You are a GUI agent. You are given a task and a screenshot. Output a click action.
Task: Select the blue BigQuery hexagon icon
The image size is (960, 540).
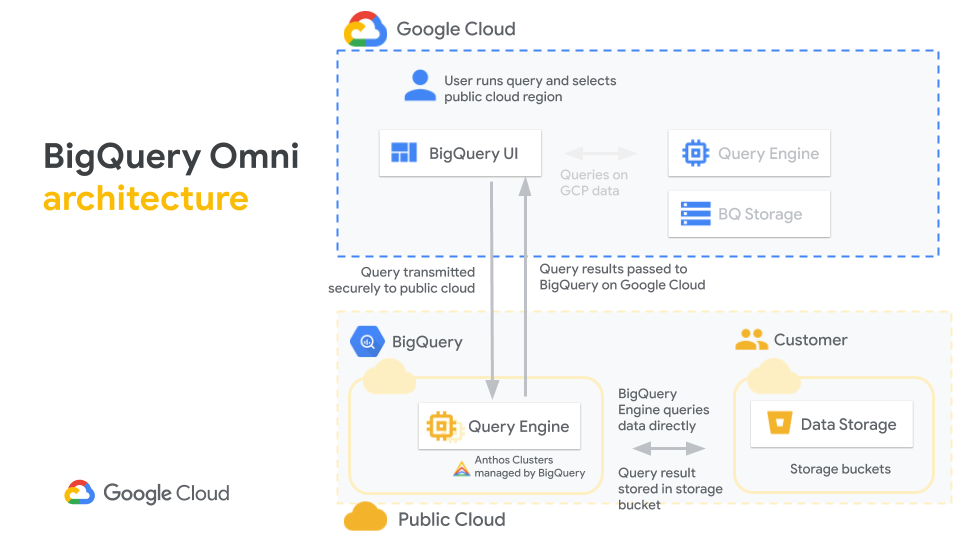367,341
